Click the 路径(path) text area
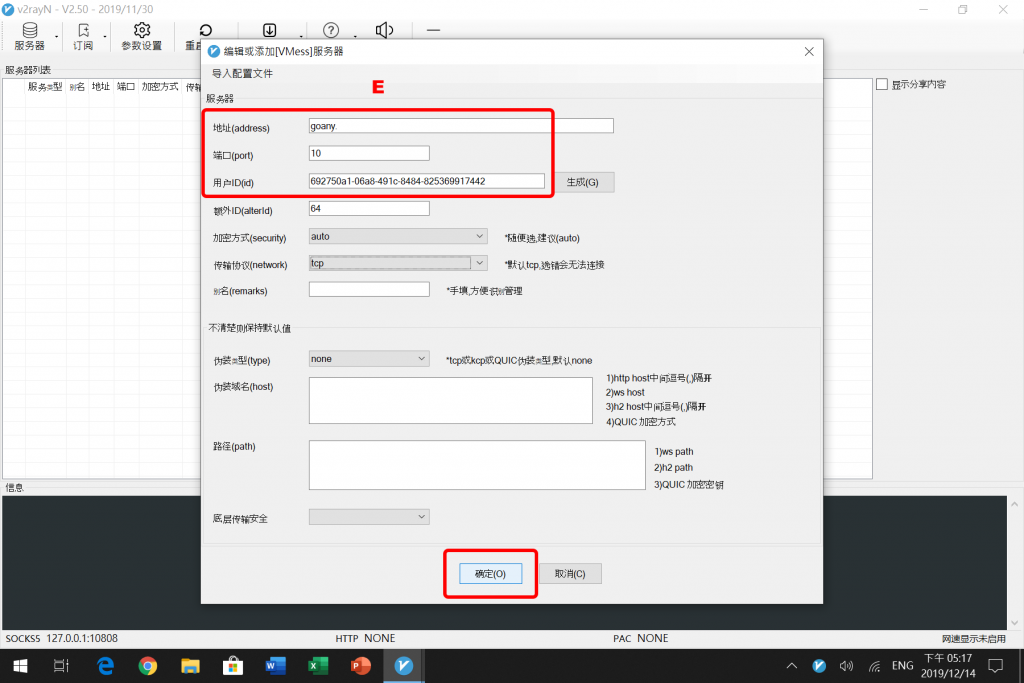 [x=477, y=465]
